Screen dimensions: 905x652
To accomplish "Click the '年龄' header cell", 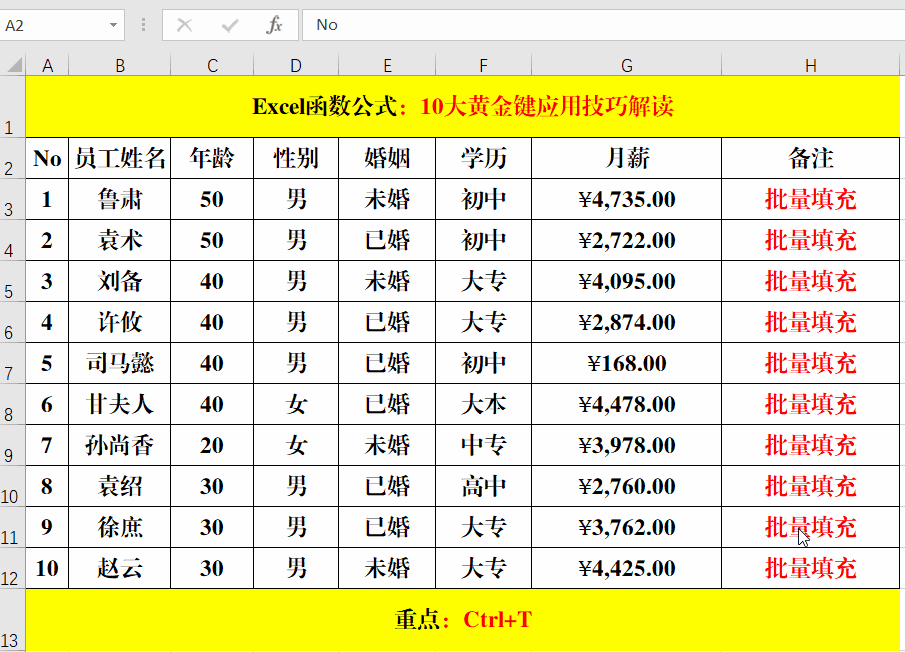I will tap(212, 158).
